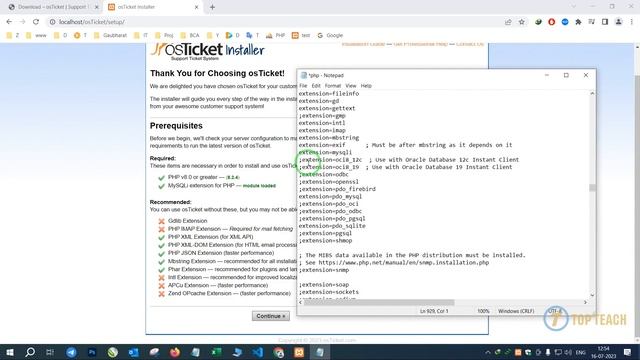This screenshot has width=640, height=360.
Task: Open Notepad's Format menu
Action: click(333, 86)
